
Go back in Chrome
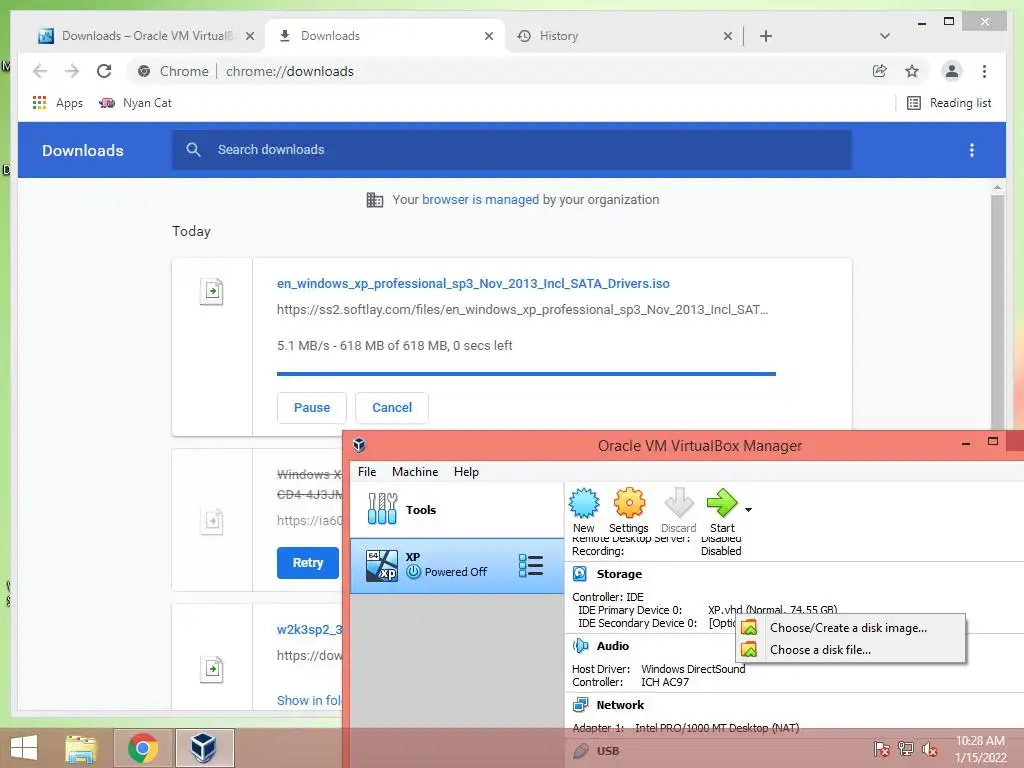tap(40, 71)
